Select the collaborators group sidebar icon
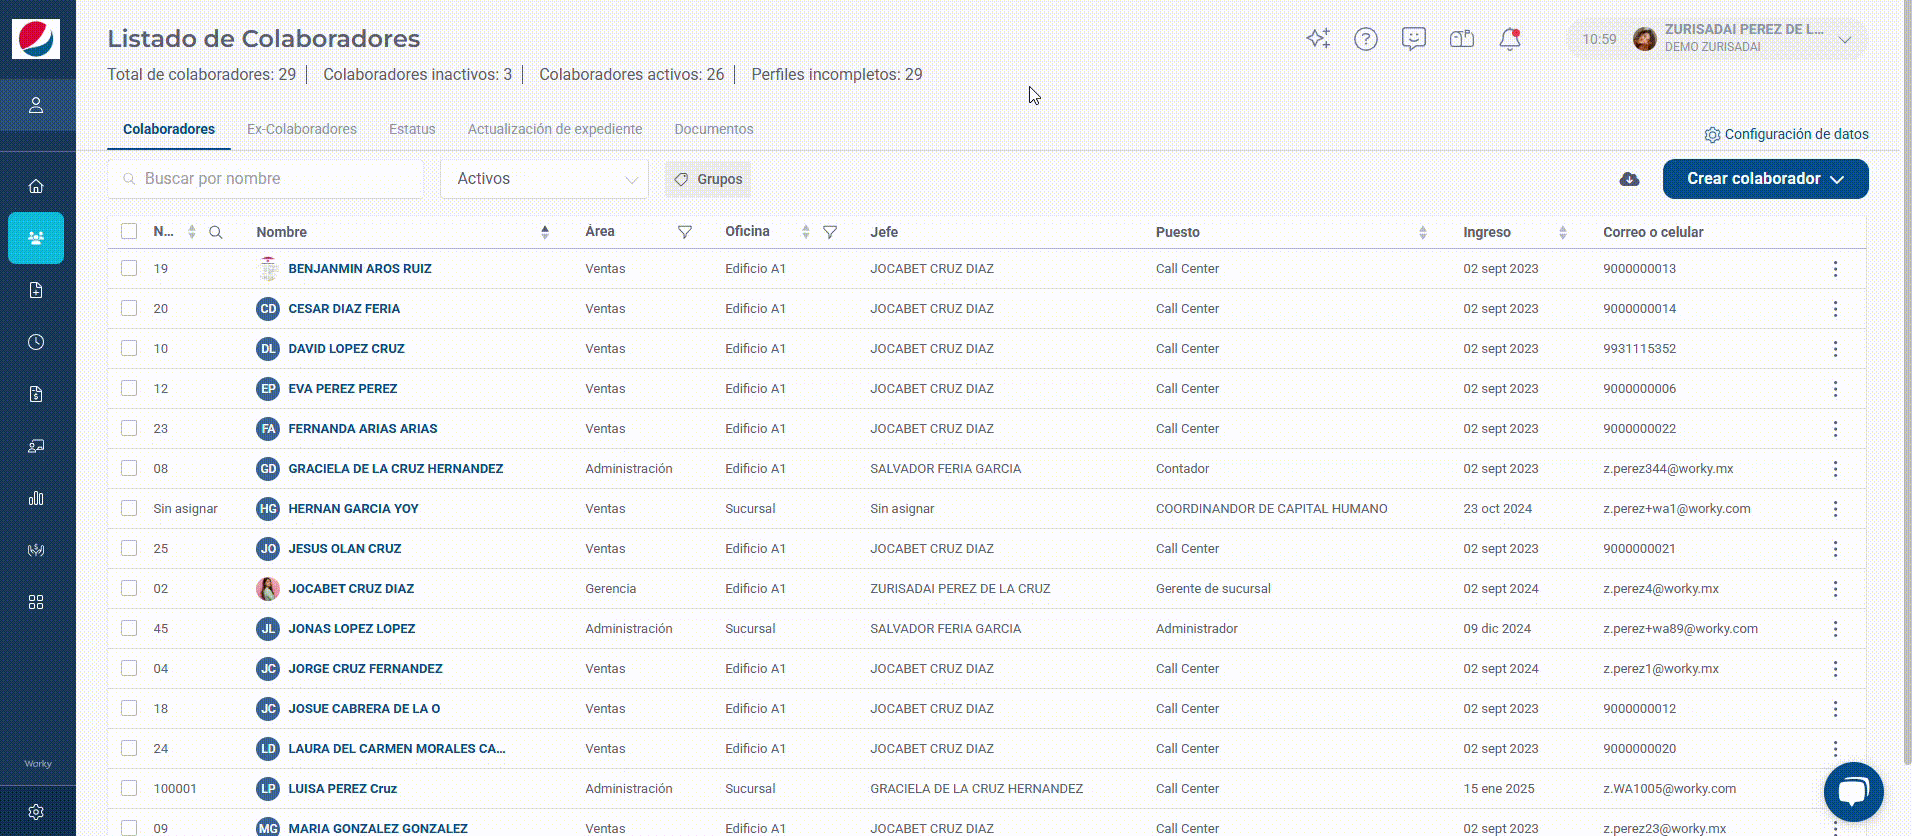The height and width of the screenshot is (836, 1912). 36,238
